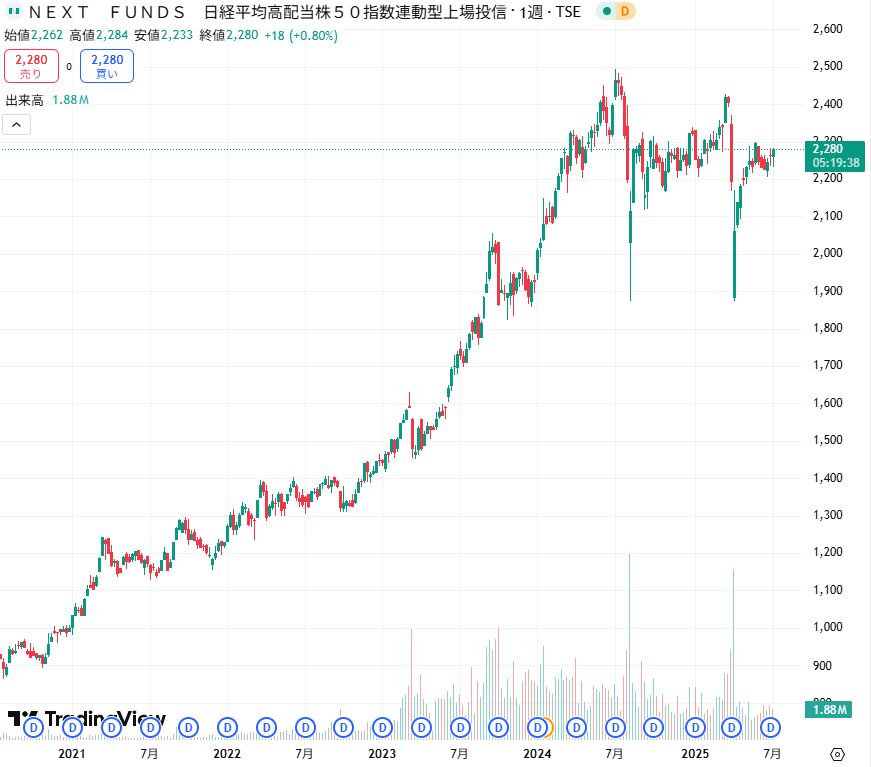This screenshot has width=871, height=767.
Task: Collapse the indicator legend with the chevron
Action: click(x=17, y=125)
